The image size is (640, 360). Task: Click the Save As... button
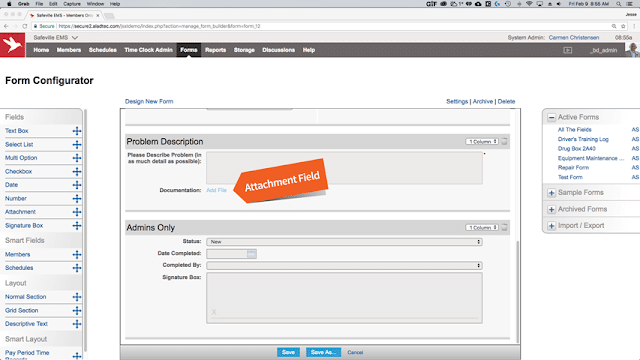(323, 352)
